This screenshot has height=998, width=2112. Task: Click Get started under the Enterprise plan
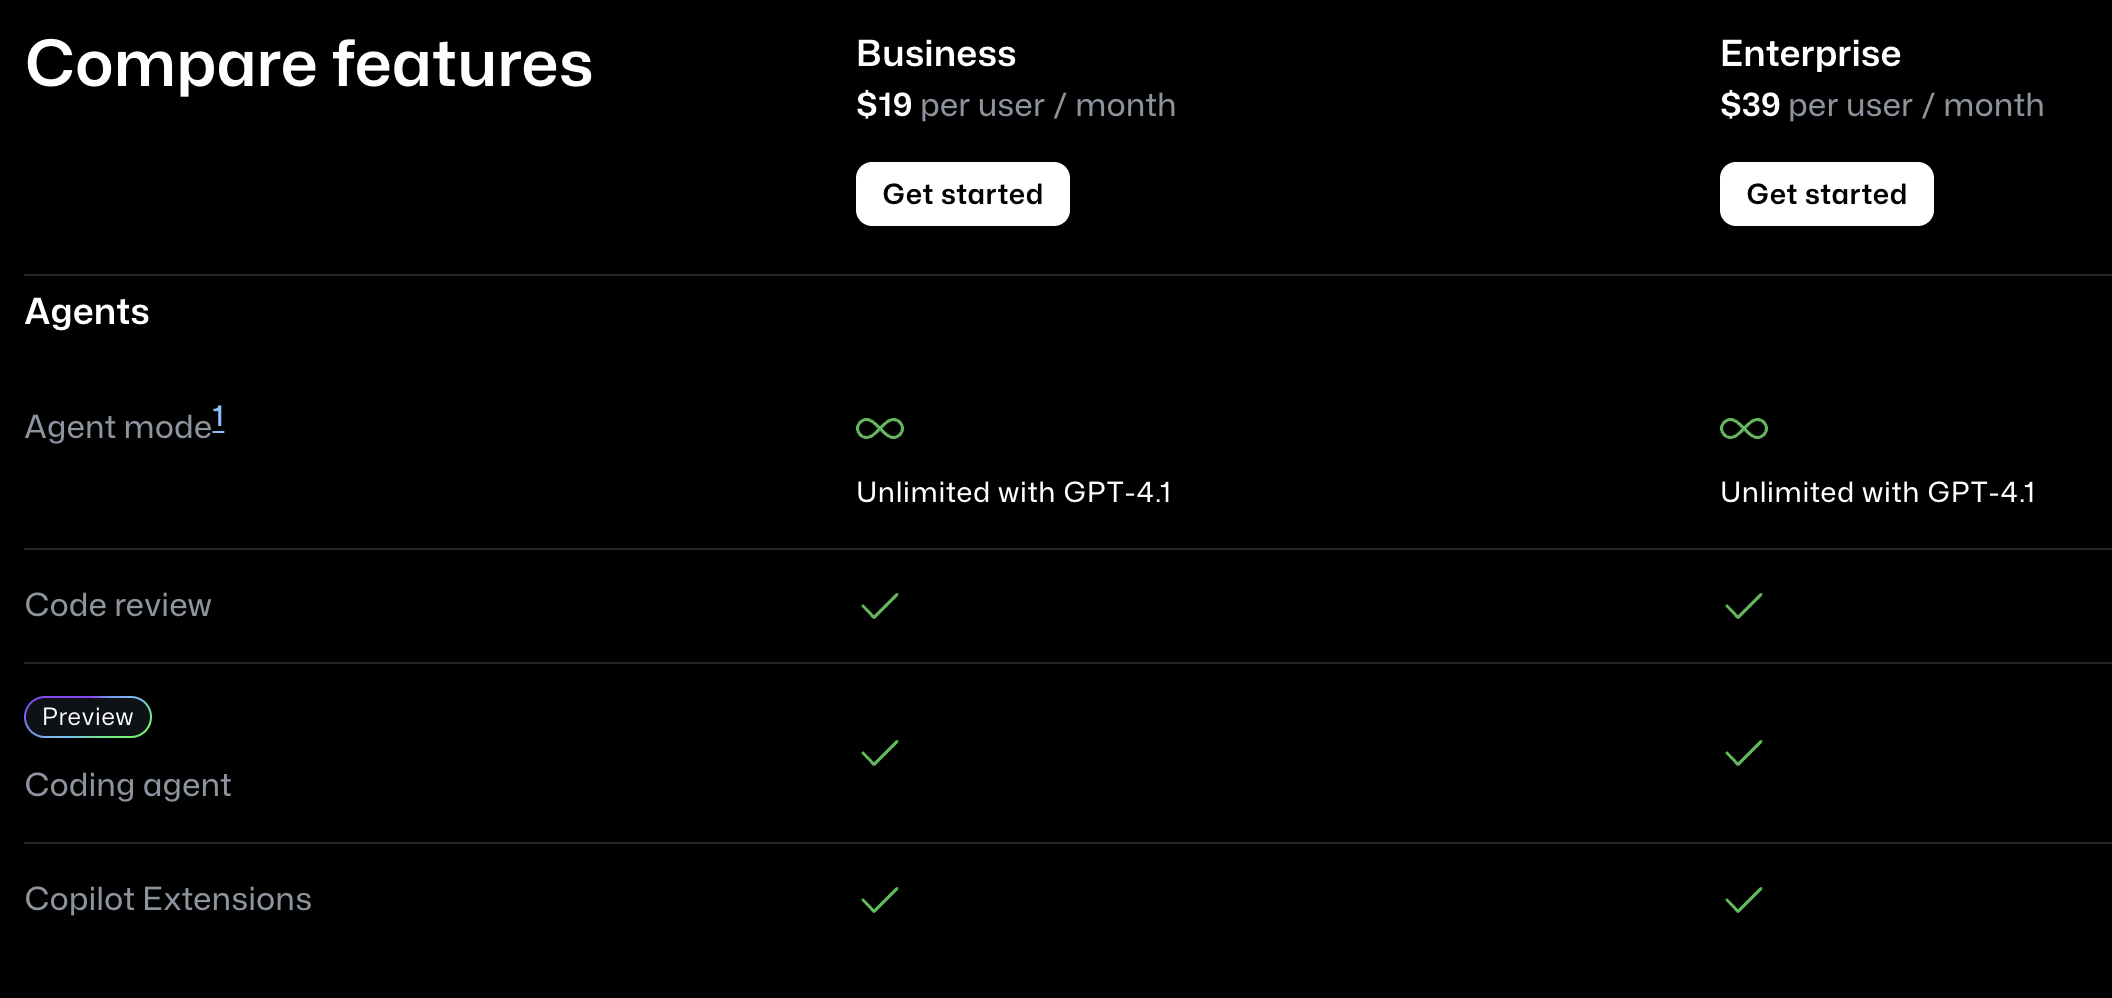[1825, 194]
